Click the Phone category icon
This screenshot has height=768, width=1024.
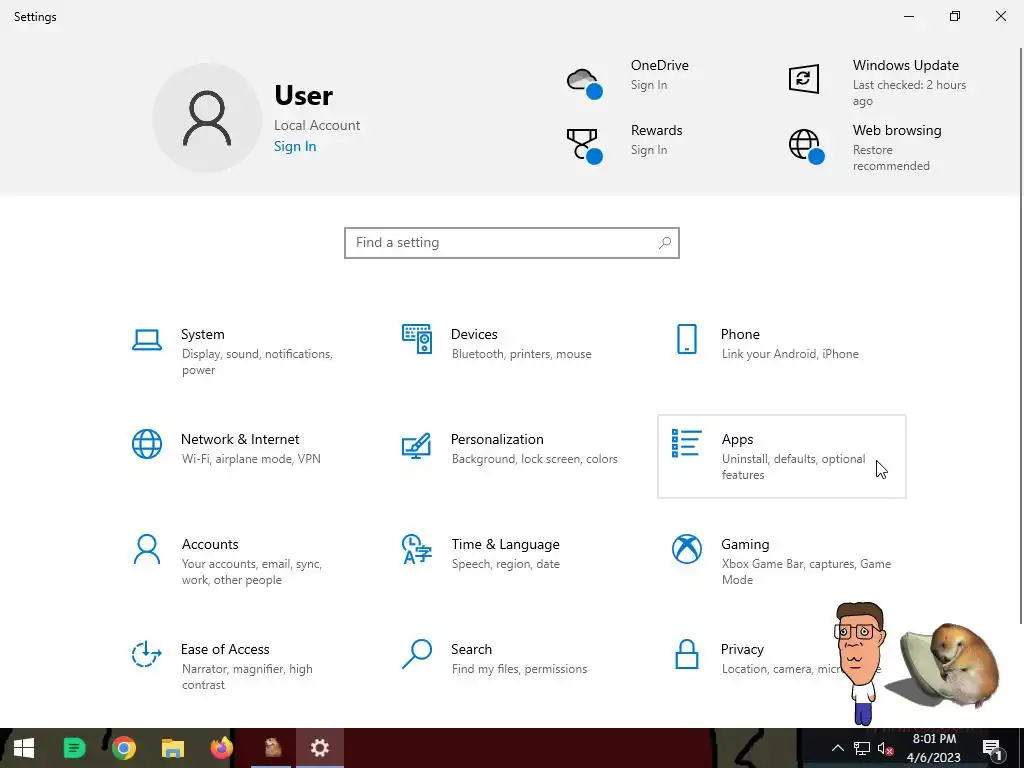coord(686,339)
